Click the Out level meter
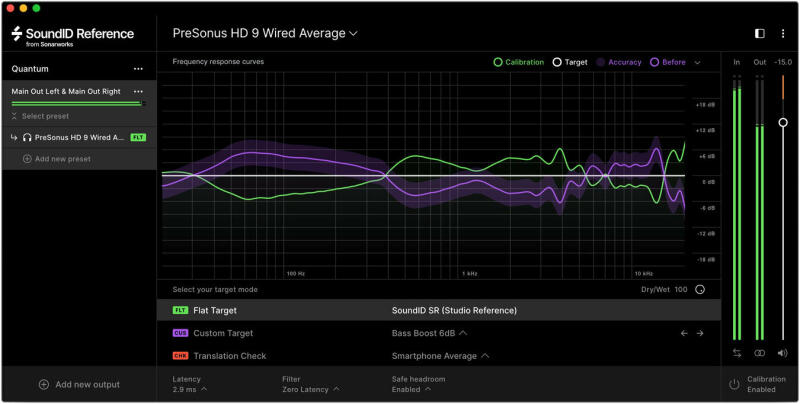Viewport: 800px width, 404px height. click(x=760, y=208)
